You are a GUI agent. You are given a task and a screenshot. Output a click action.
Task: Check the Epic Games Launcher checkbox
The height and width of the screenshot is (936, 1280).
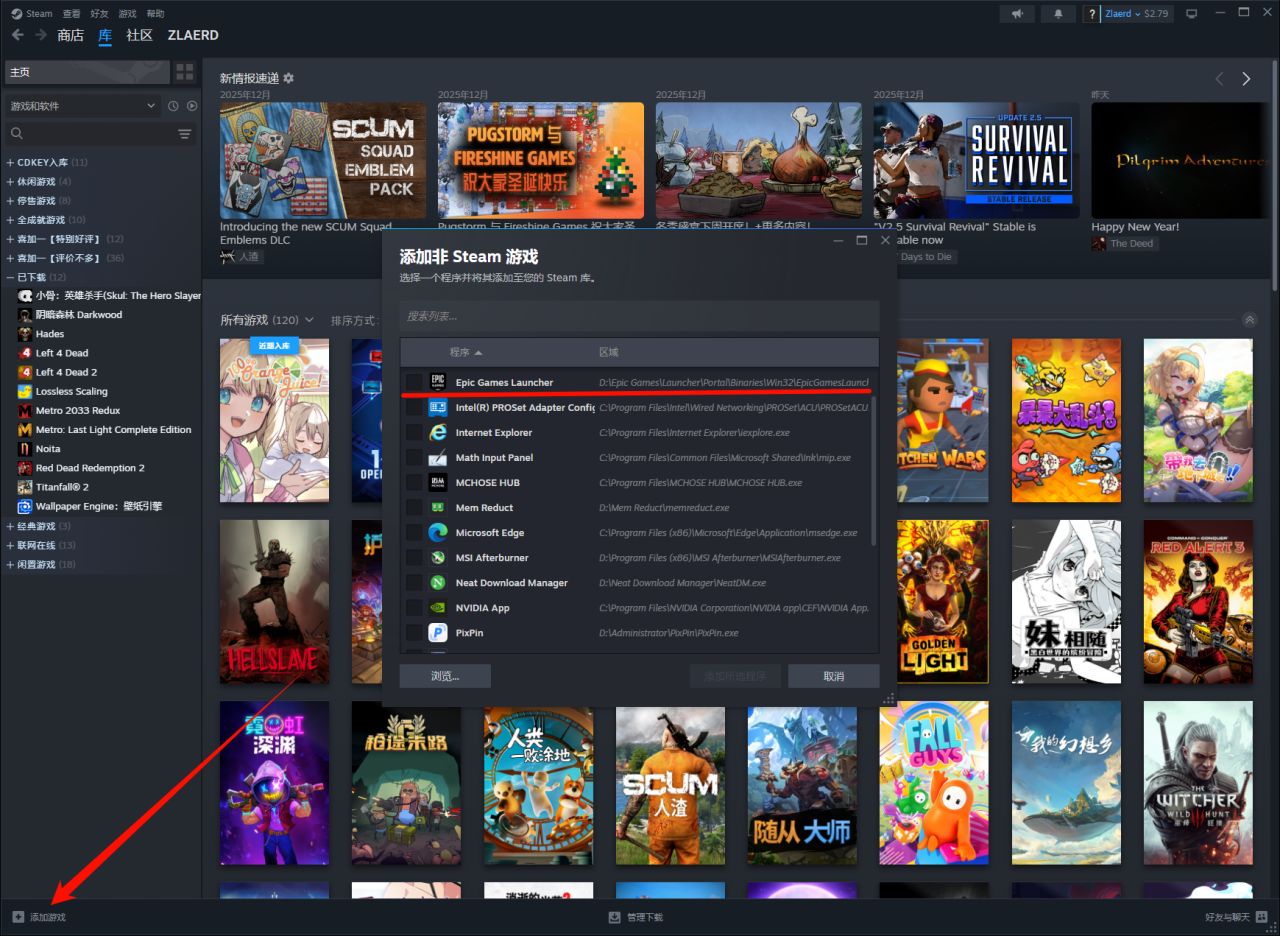[414, 382]
